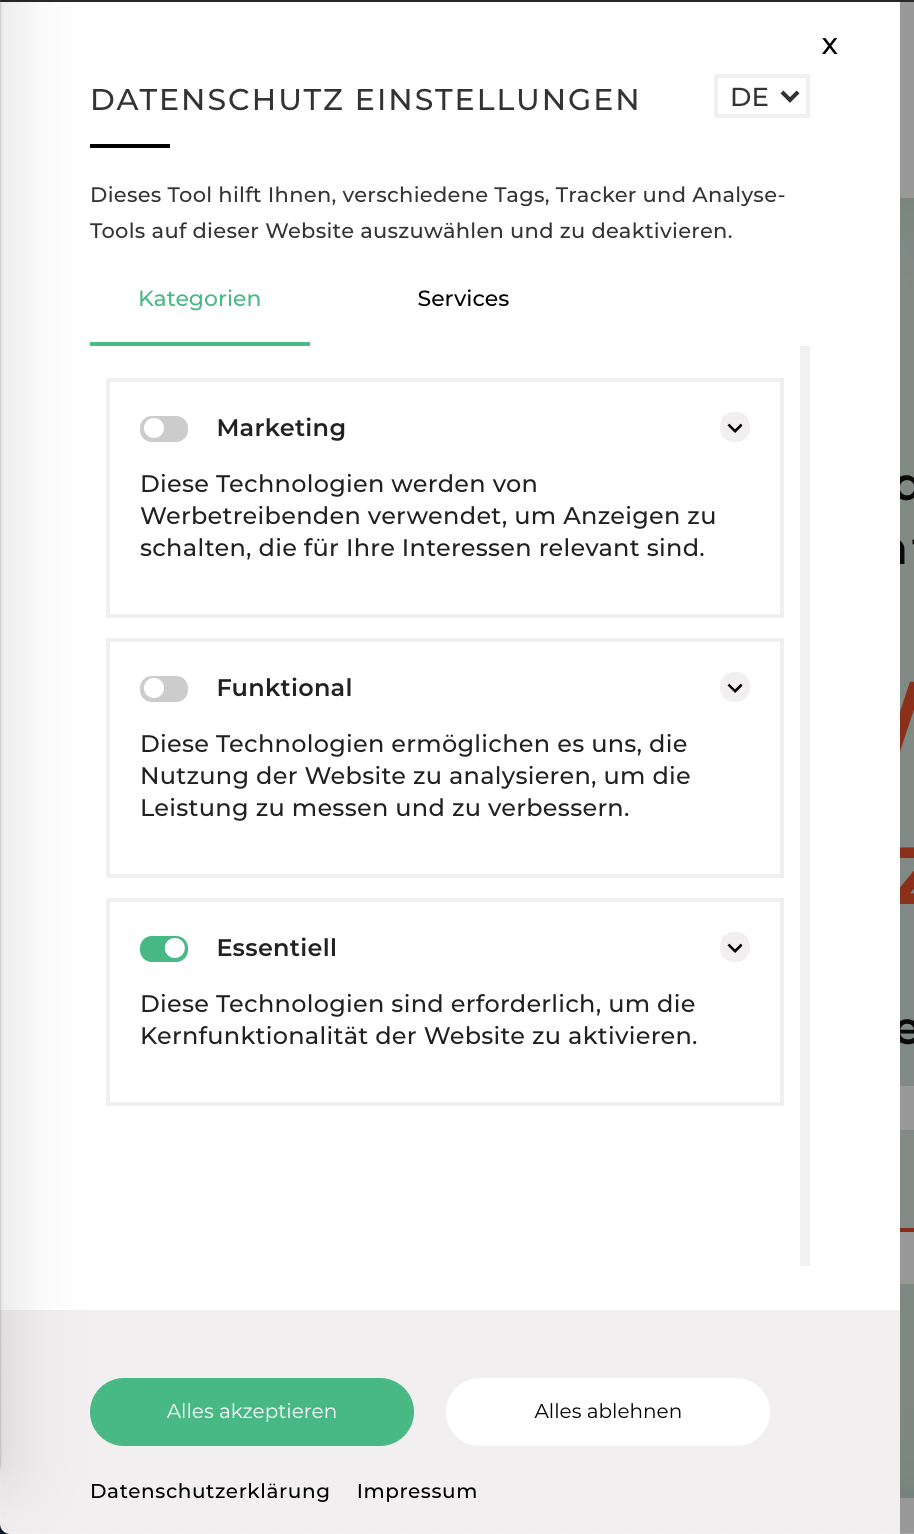Enable the Marketing toggle
Image resolution: width=914 pixels, height=1534 pixels.
[164, 429]
